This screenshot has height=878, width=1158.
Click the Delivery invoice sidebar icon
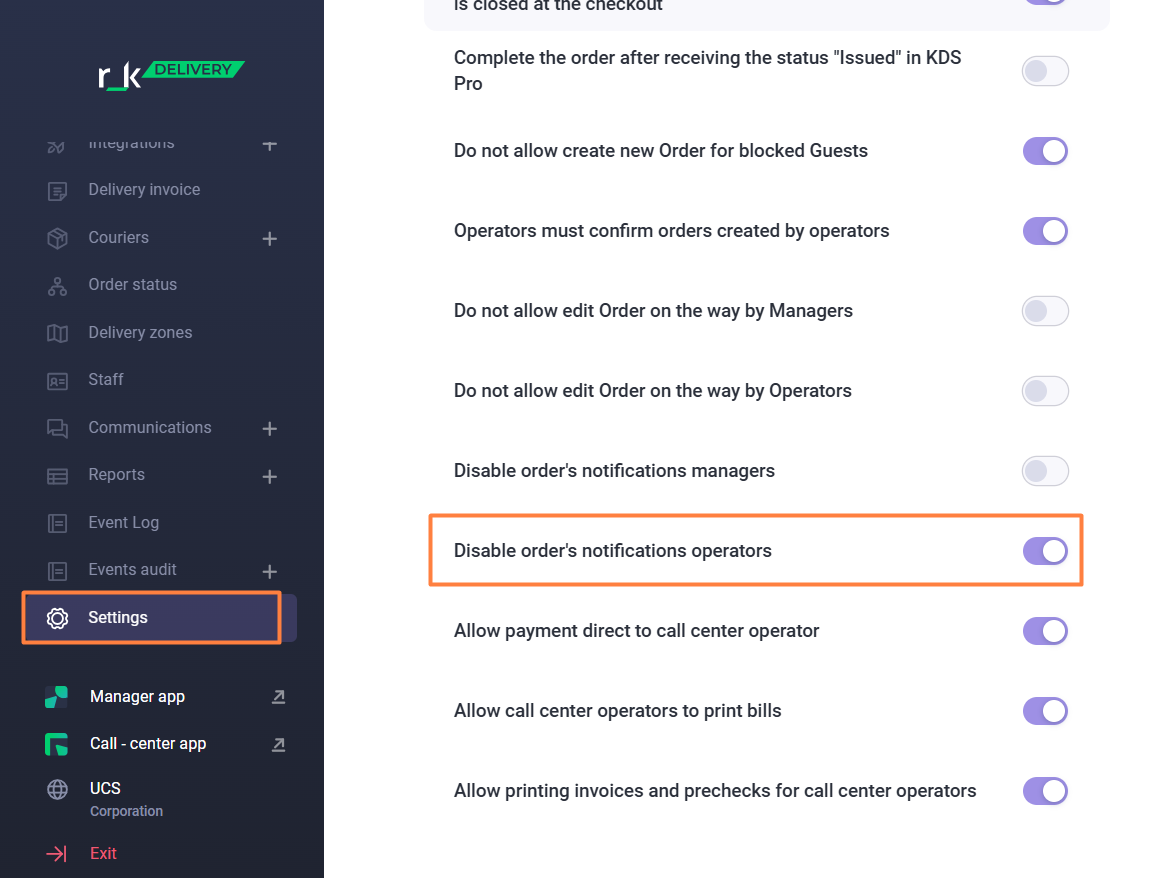pyautogui.click(x=57, y=190)
